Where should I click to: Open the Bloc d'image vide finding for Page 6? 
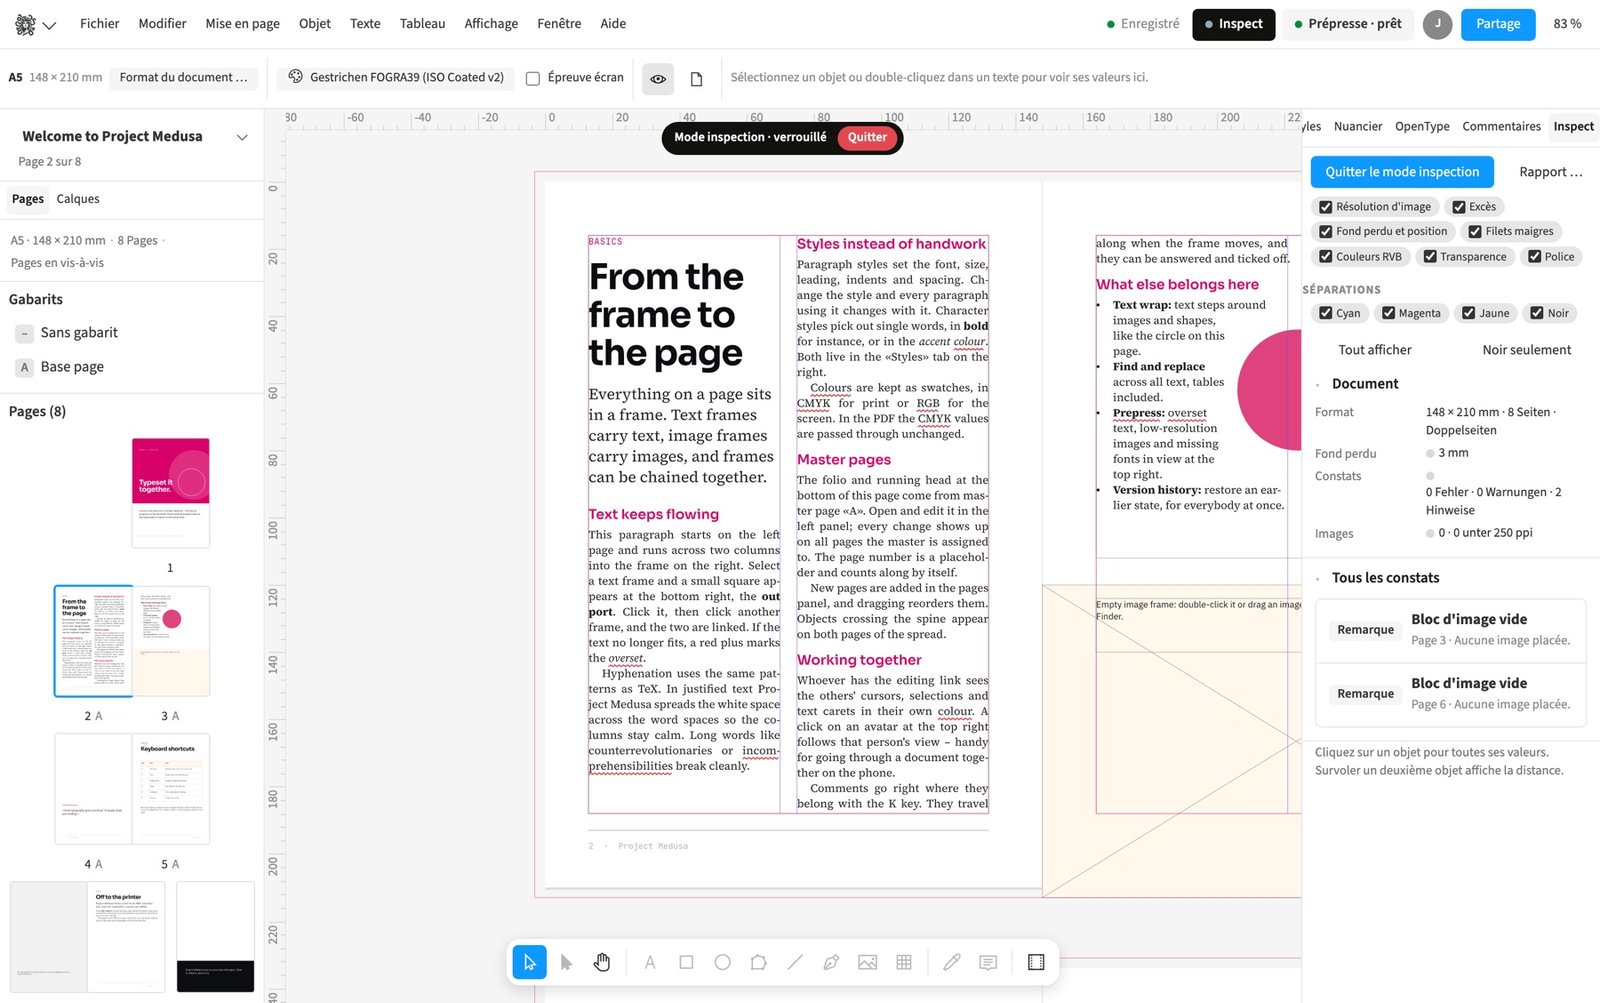pyautogui.click(x=1451, y=694)
